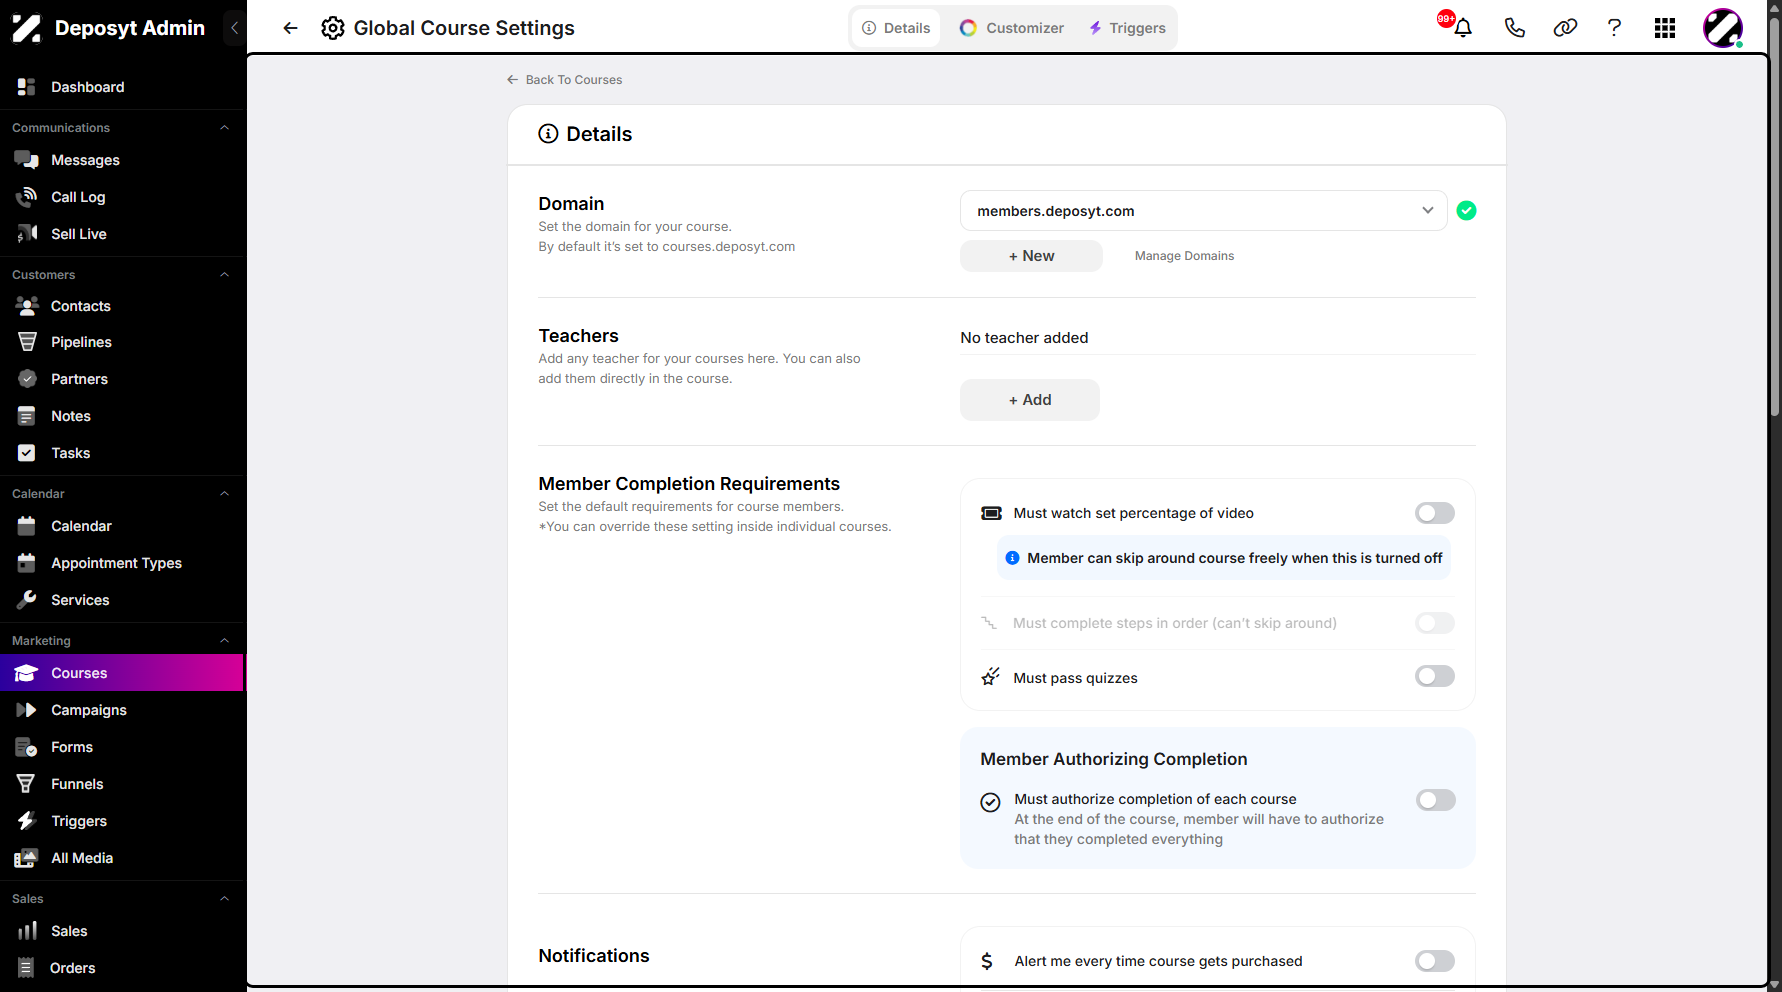
Task: Collapse the sidebar with the chevron toggle
Action: pos(234,28)
